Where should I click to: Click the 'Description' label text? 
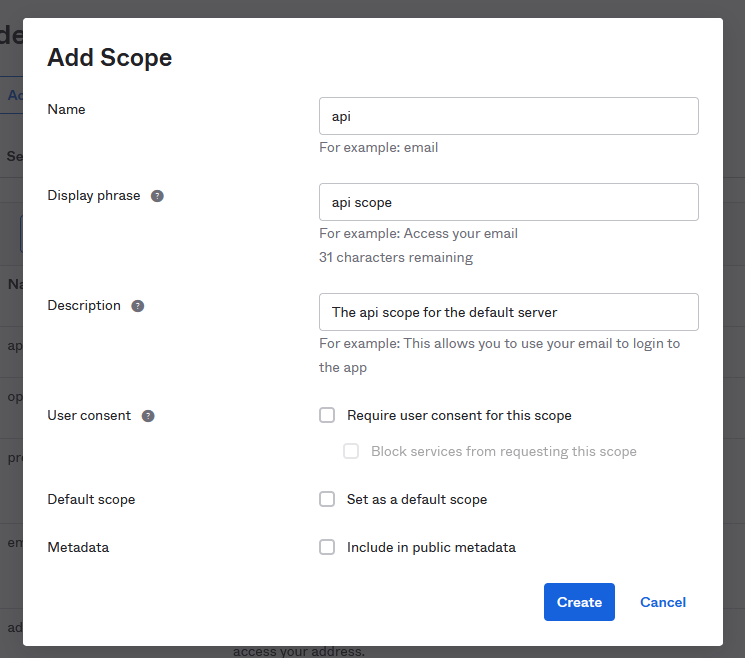pos(84,306)
